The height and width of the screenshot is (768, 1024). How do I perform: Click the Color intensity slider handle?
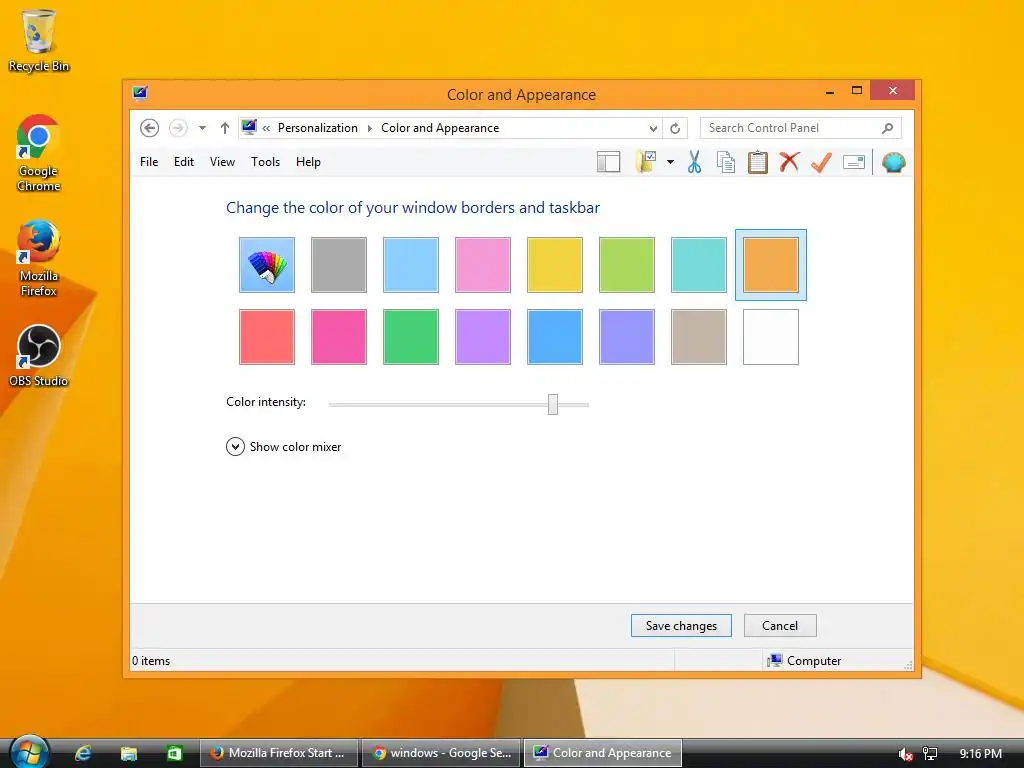[x=552, y=404]
